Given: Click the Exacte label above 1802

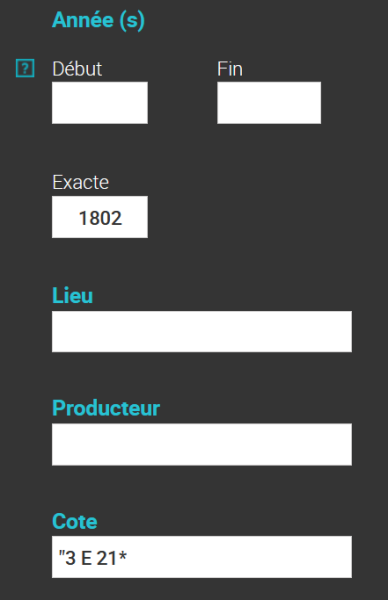Looking at the screenshot, I should [x=80, y=182].
